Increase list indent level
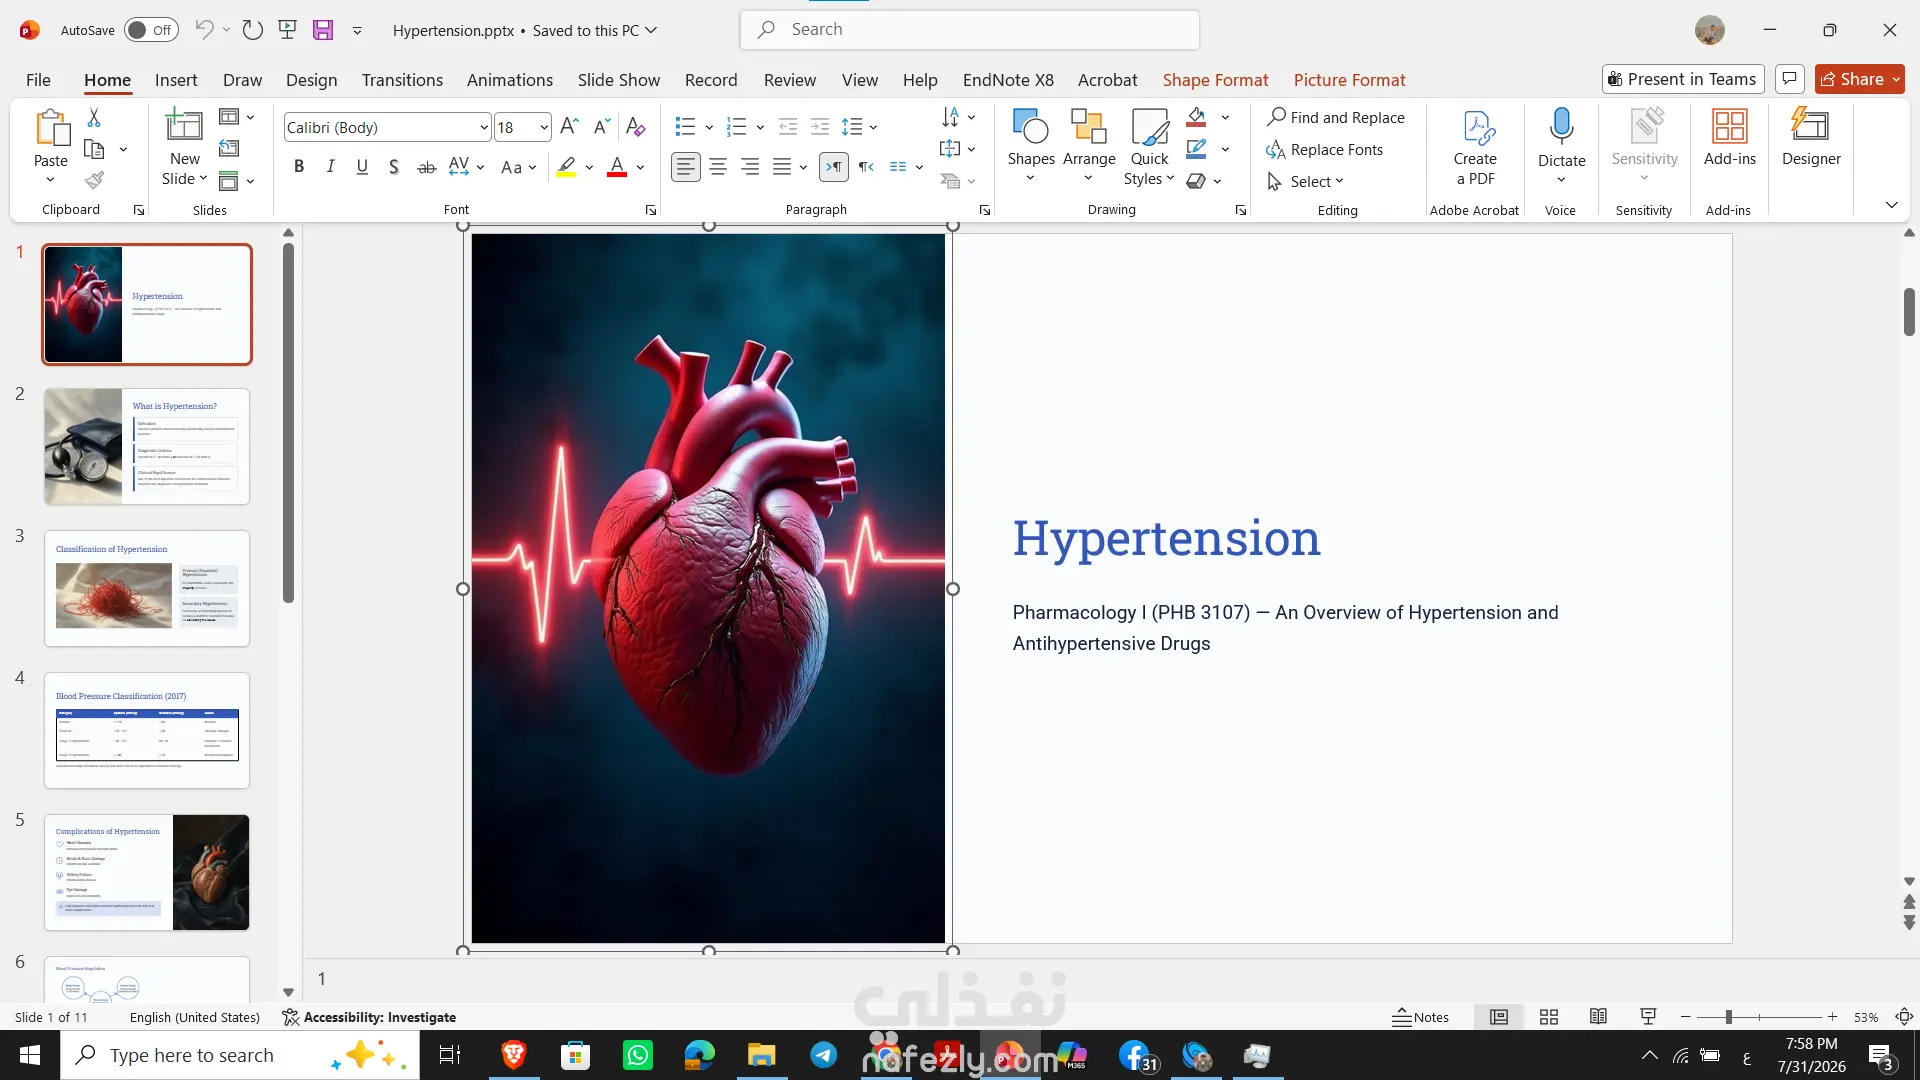Viewport: 1920px width, 1080px height. click(x=820, y=127)
